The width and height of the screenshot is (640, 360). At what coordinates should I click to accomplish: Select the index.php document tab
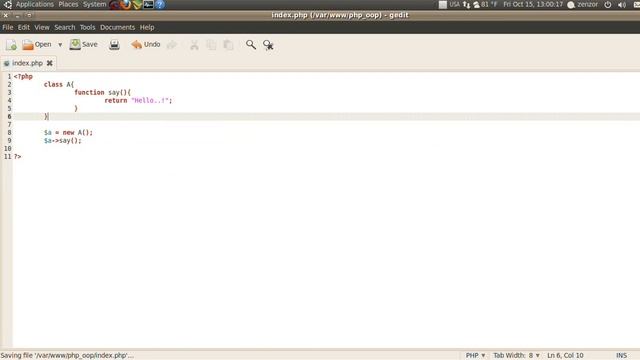(27, 63)
